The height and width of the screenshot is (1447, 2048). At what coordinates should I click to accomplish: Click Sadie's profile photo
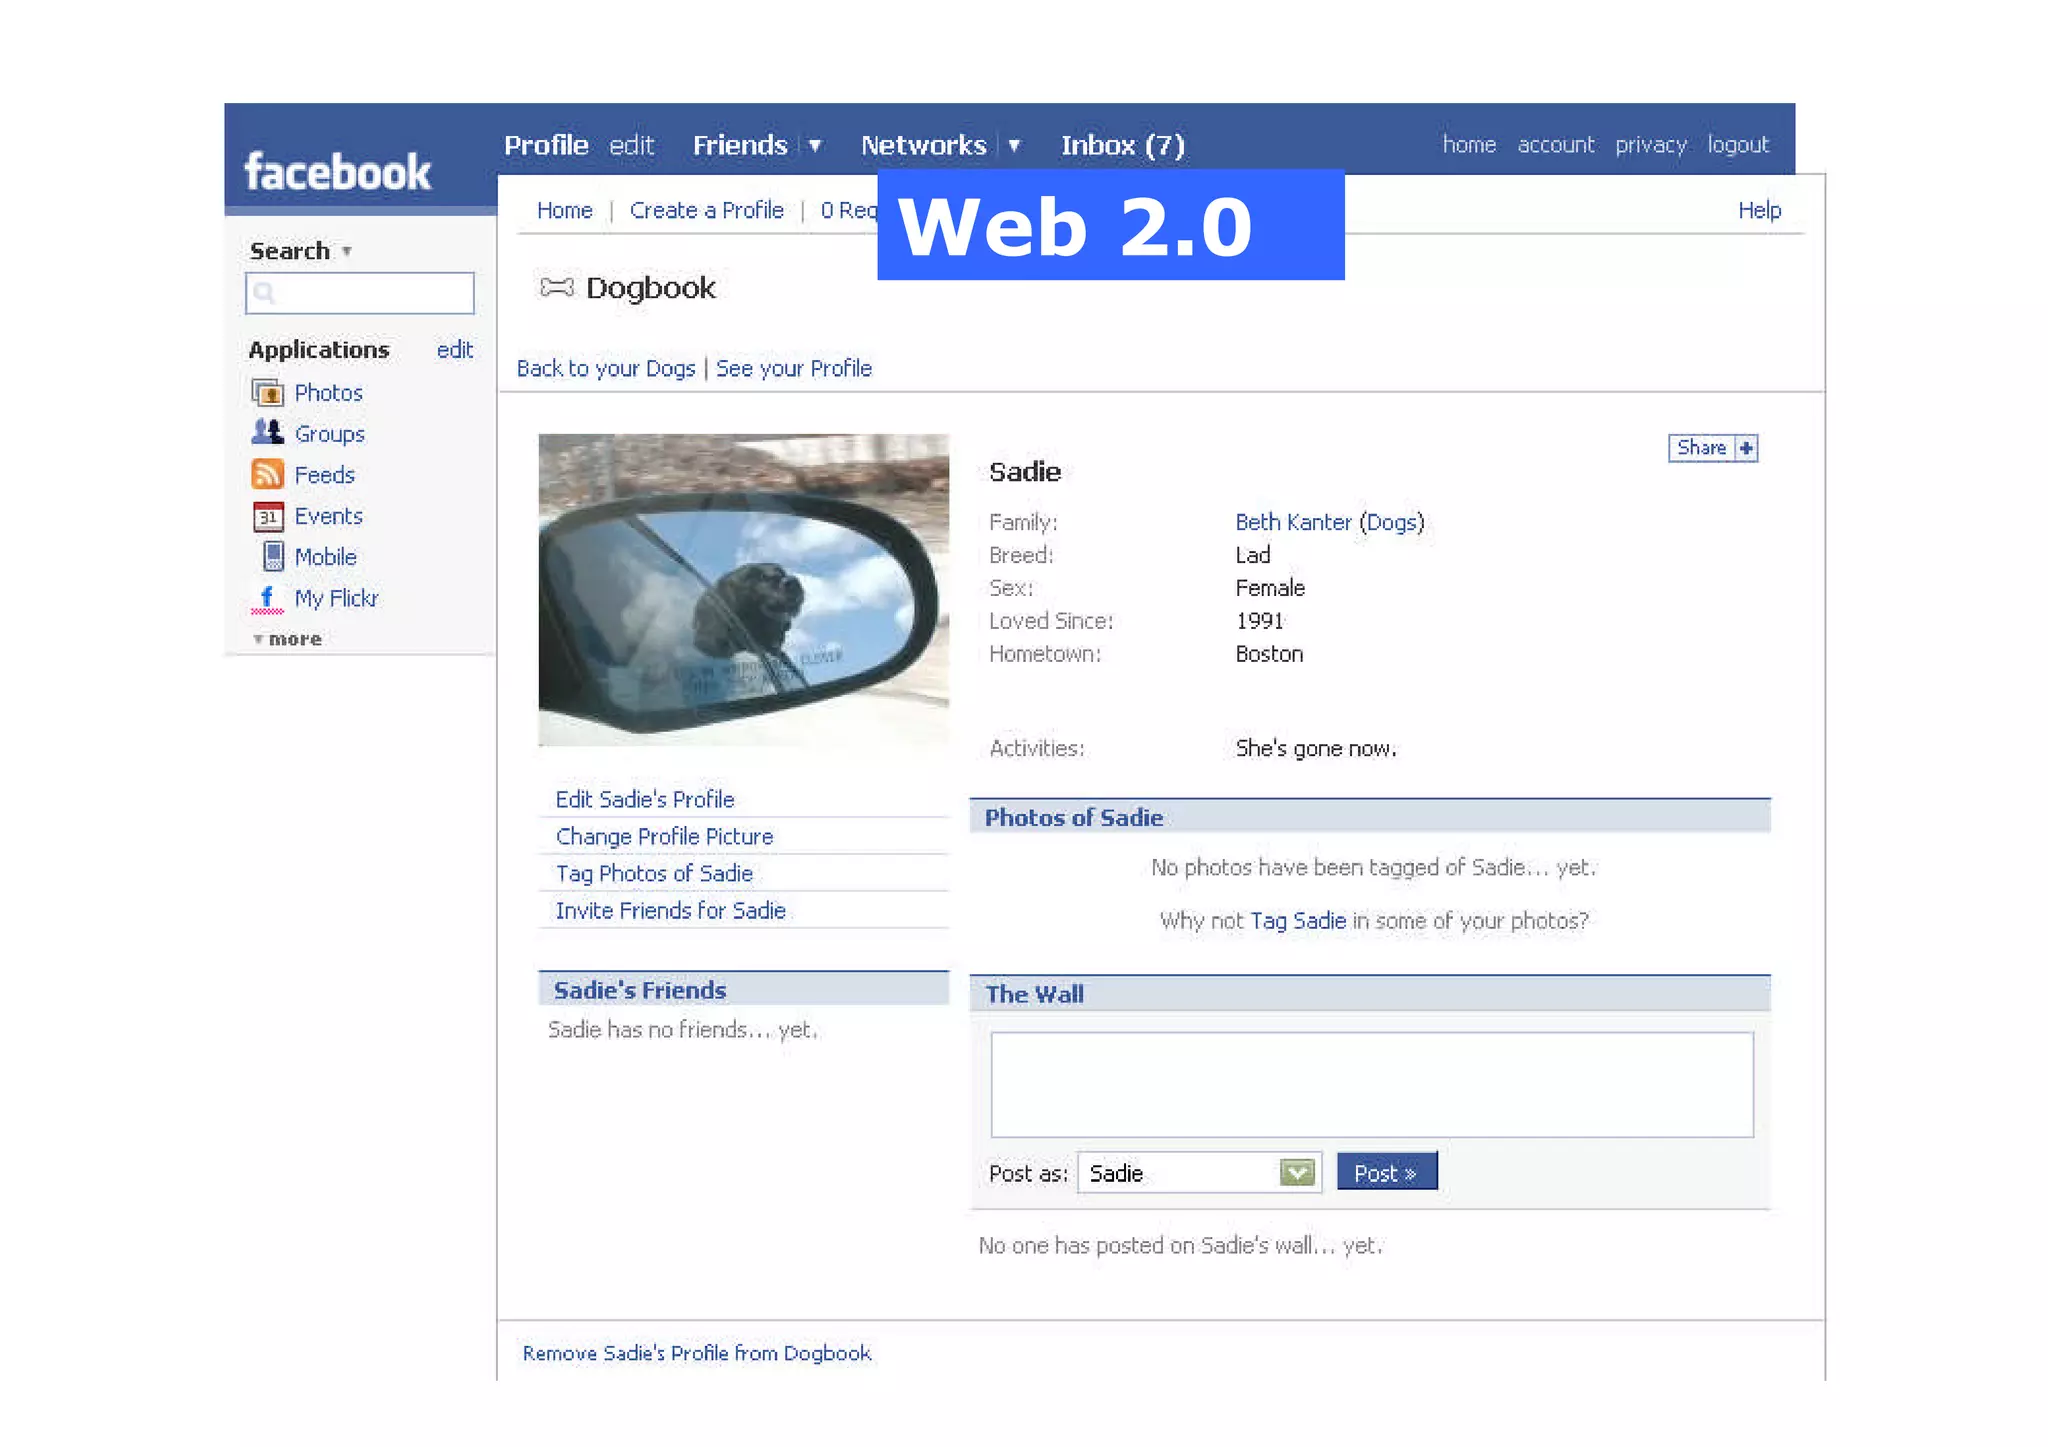coord(743,589)
